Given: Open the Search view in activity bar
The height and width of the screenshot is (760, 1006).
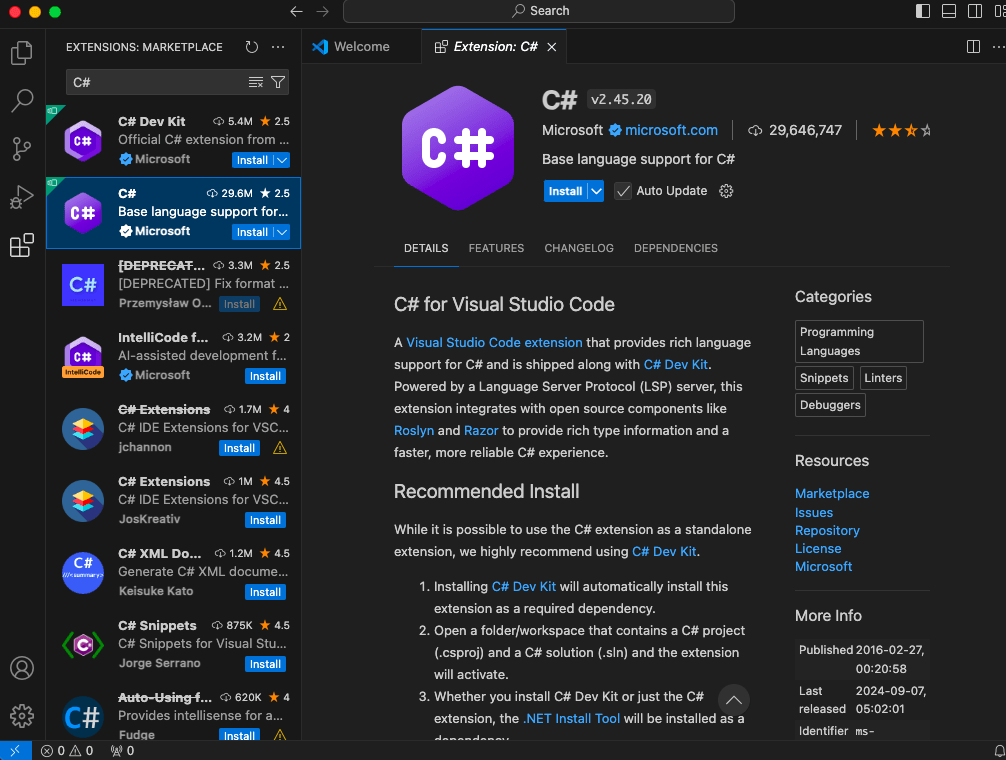Looking at the screenshot, I should [22, 101].
